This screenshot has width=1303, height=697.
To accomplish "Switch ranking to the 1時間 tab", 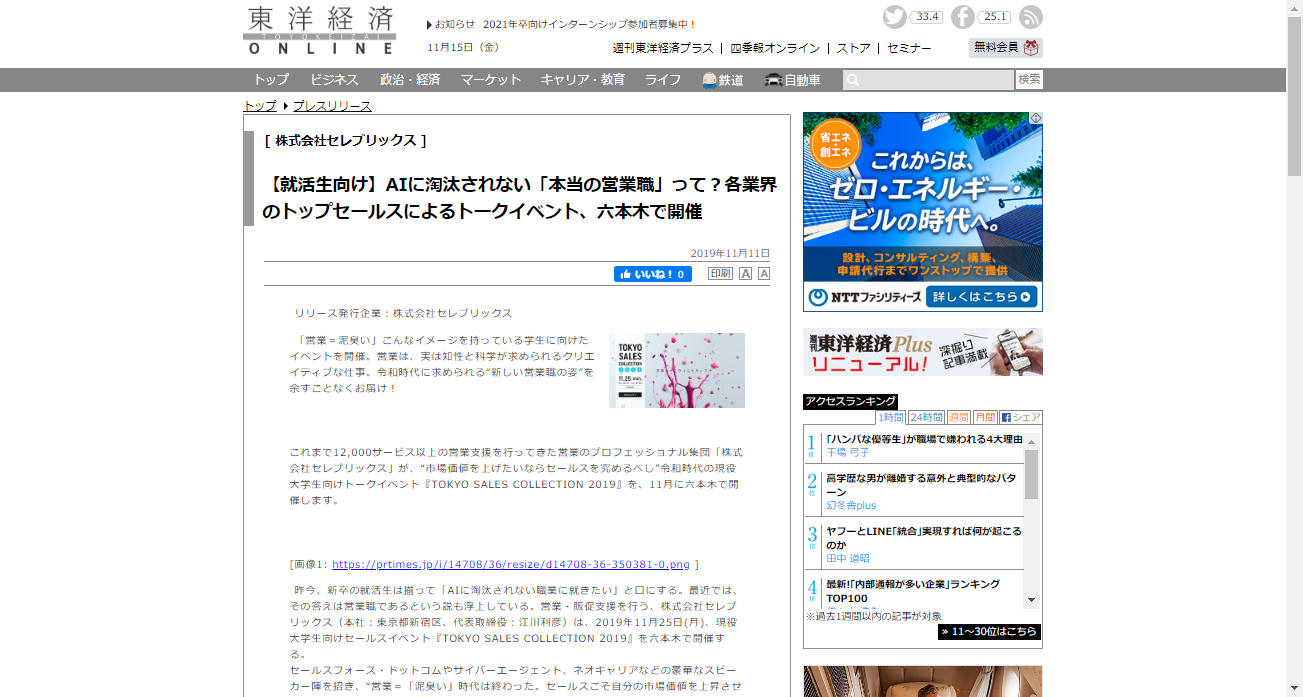I will click(x=890, y=417).
